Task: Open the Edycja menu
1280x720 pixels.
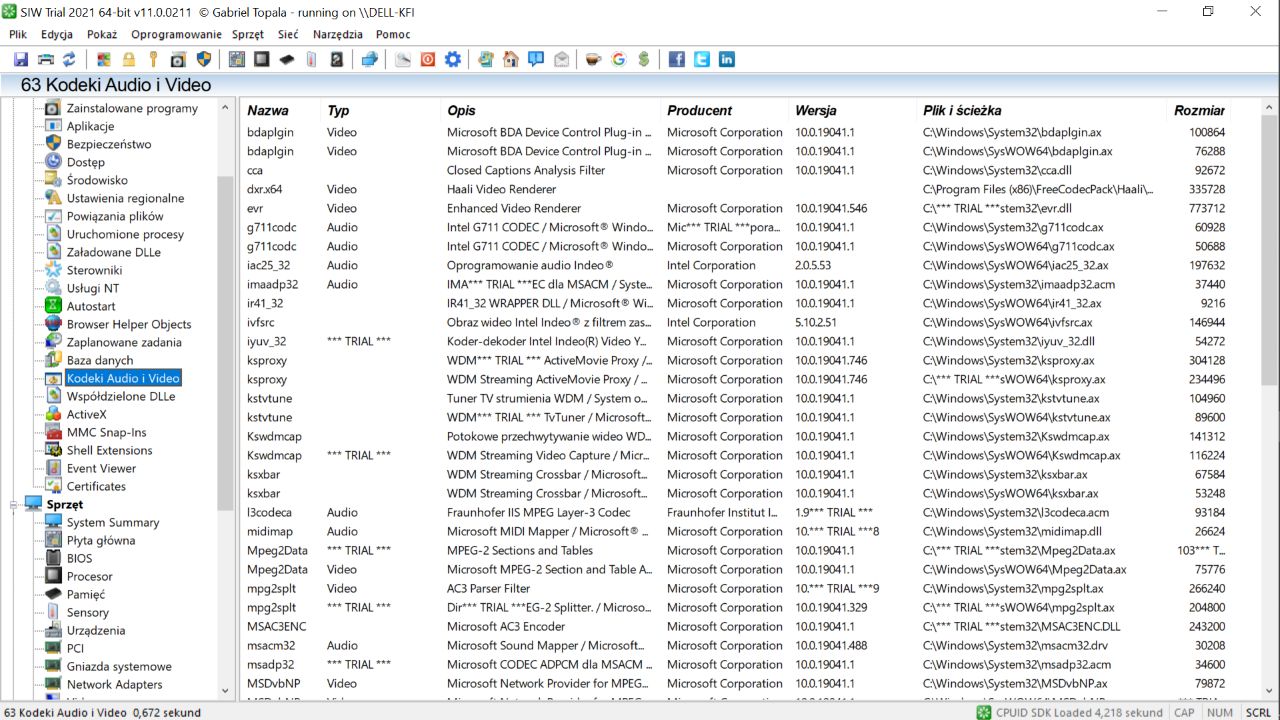Action: tap(57, 34)
